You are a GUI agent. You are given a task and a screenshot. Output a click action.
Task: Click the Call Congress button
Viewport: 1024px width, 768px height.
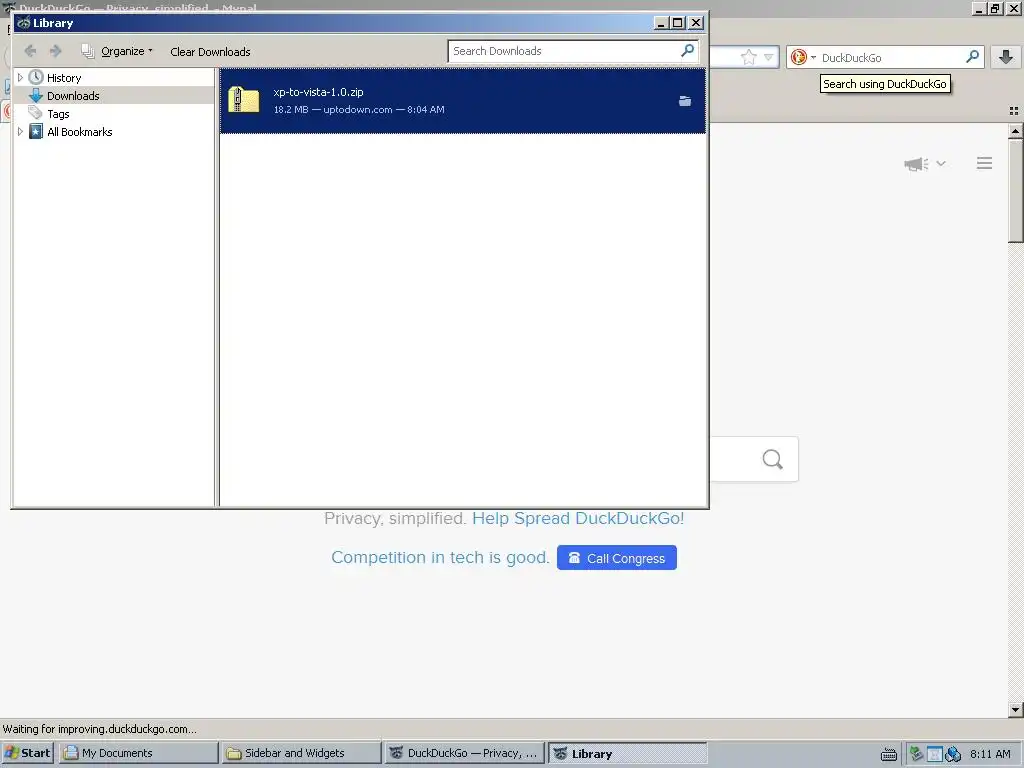pos(616,558)
